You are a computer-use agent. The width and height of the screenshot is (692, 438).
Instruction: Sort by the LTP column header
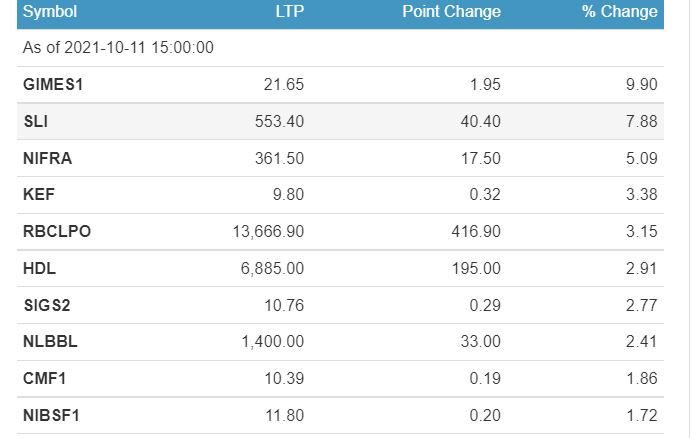(x=290, y=11)
